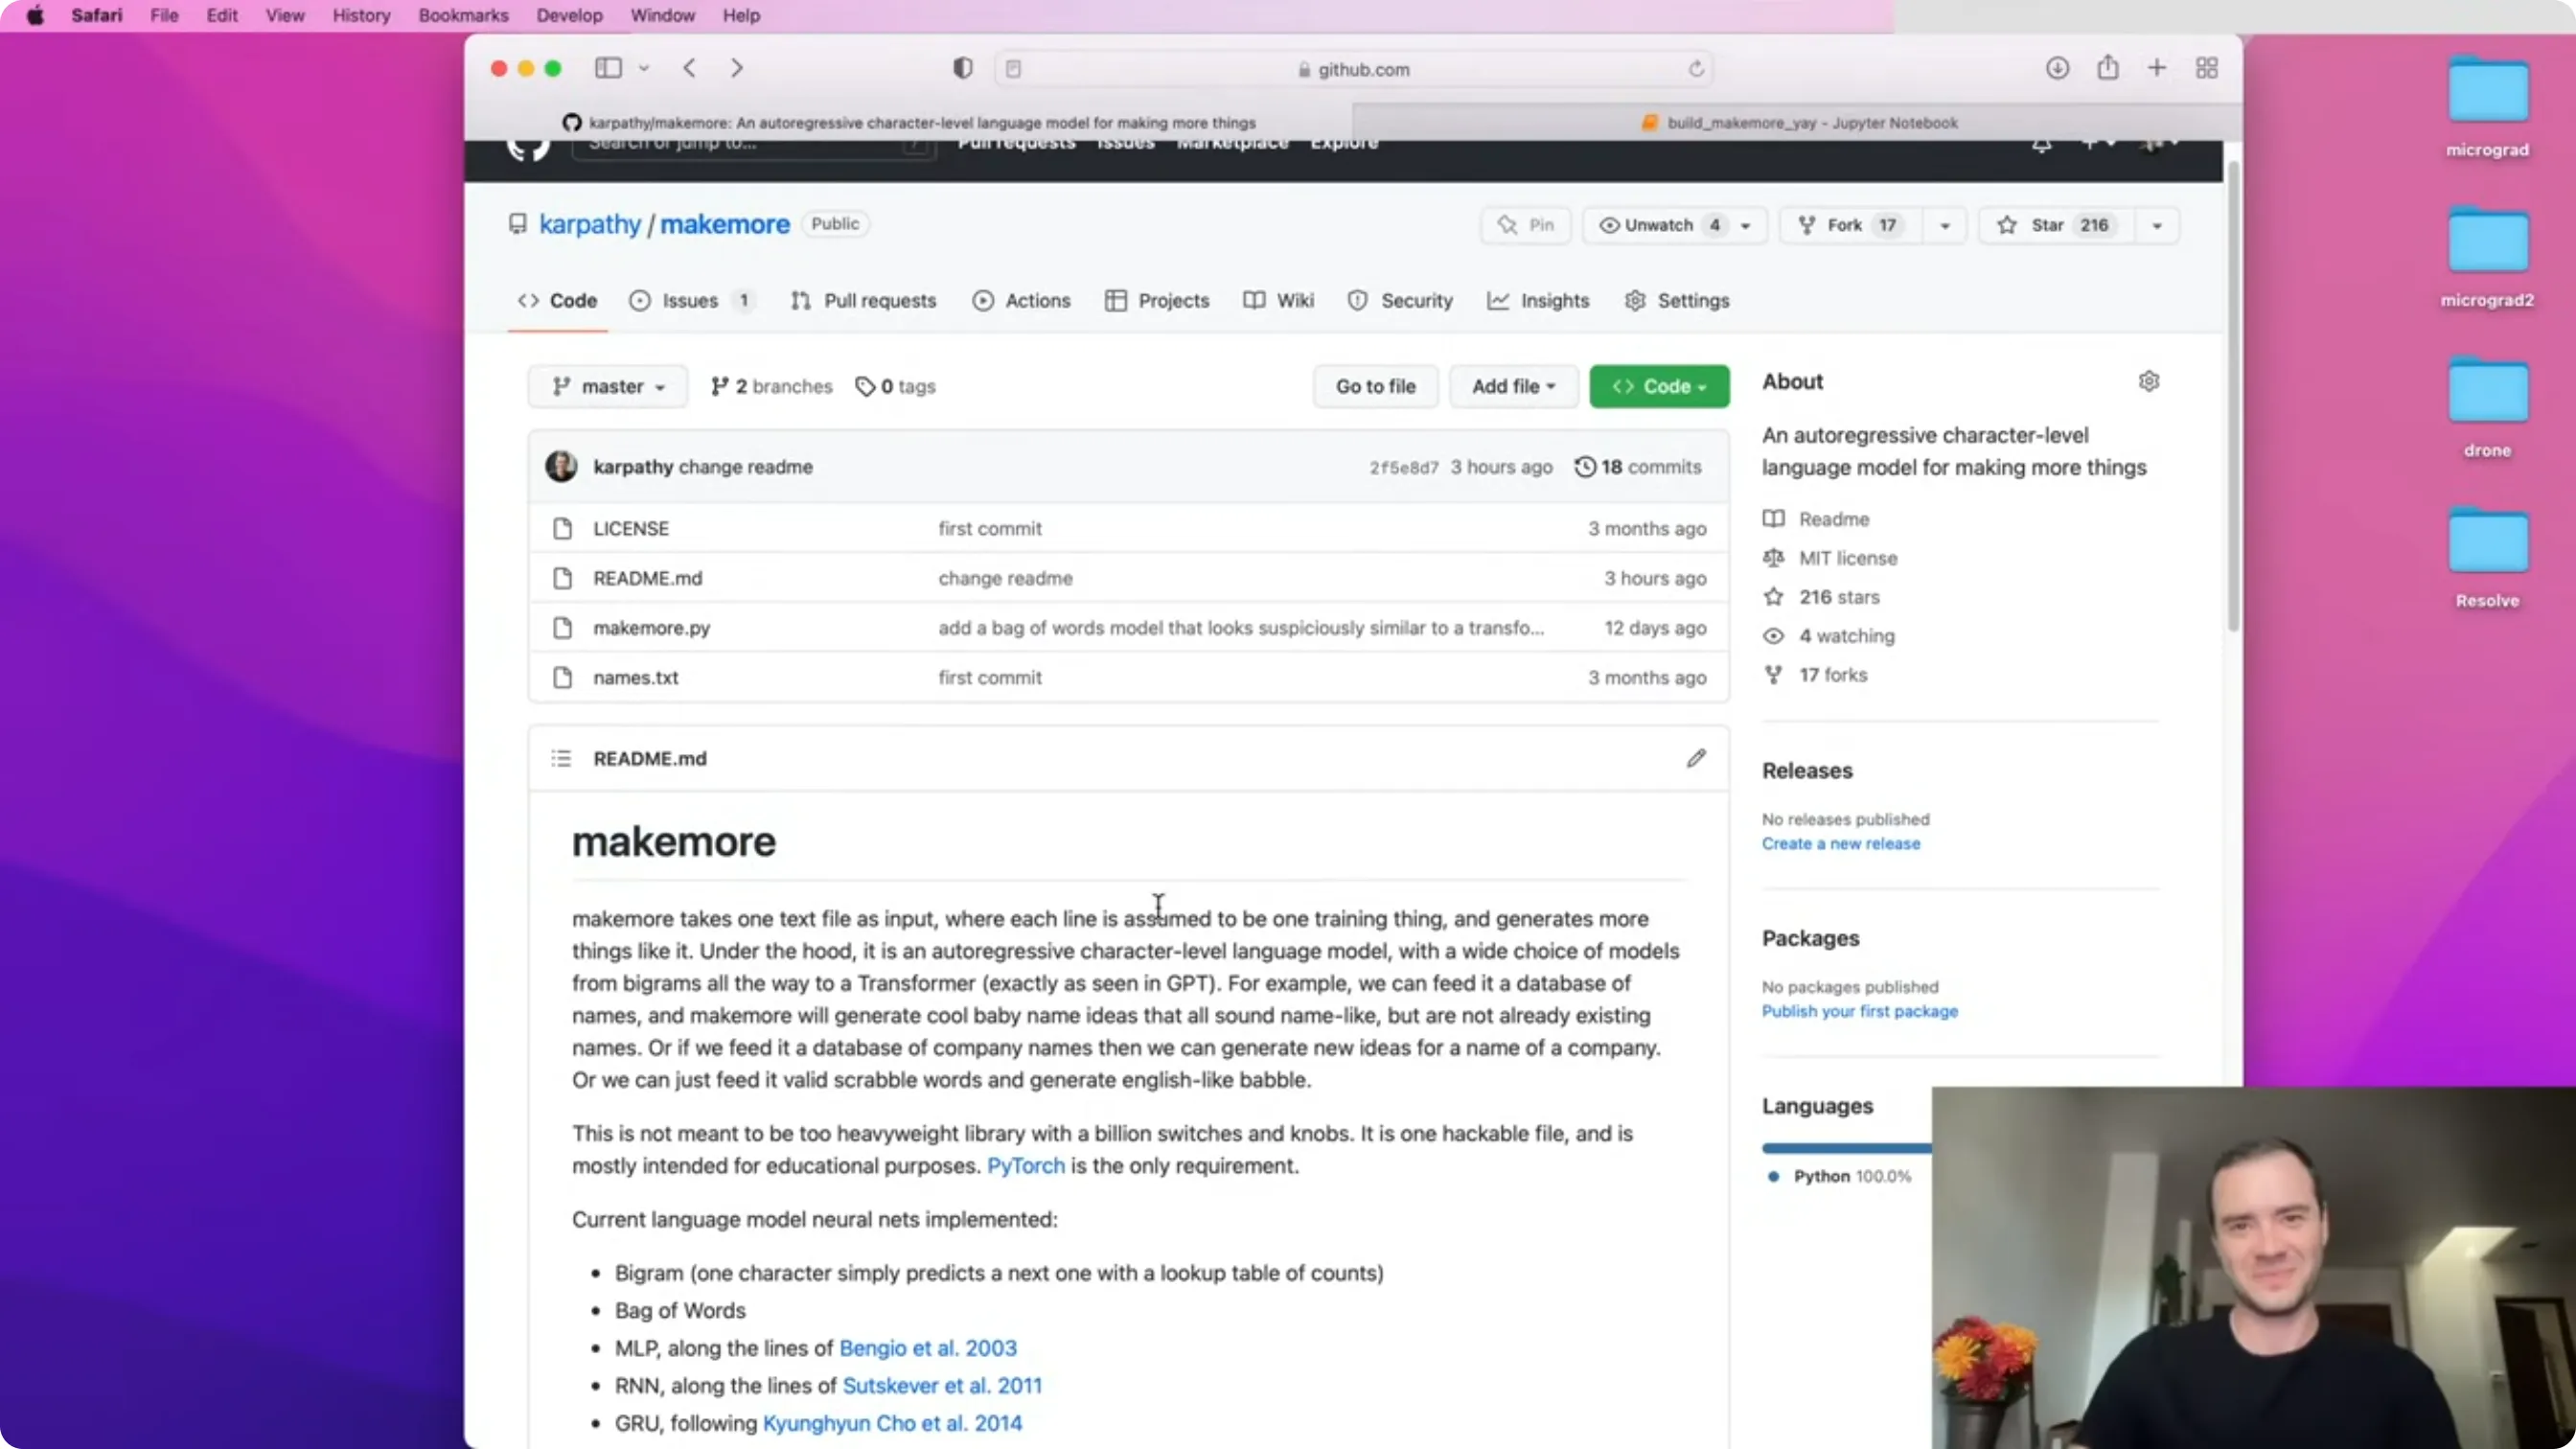Click the privacy shield icon

pyautogui.click(x=962, y=68)
